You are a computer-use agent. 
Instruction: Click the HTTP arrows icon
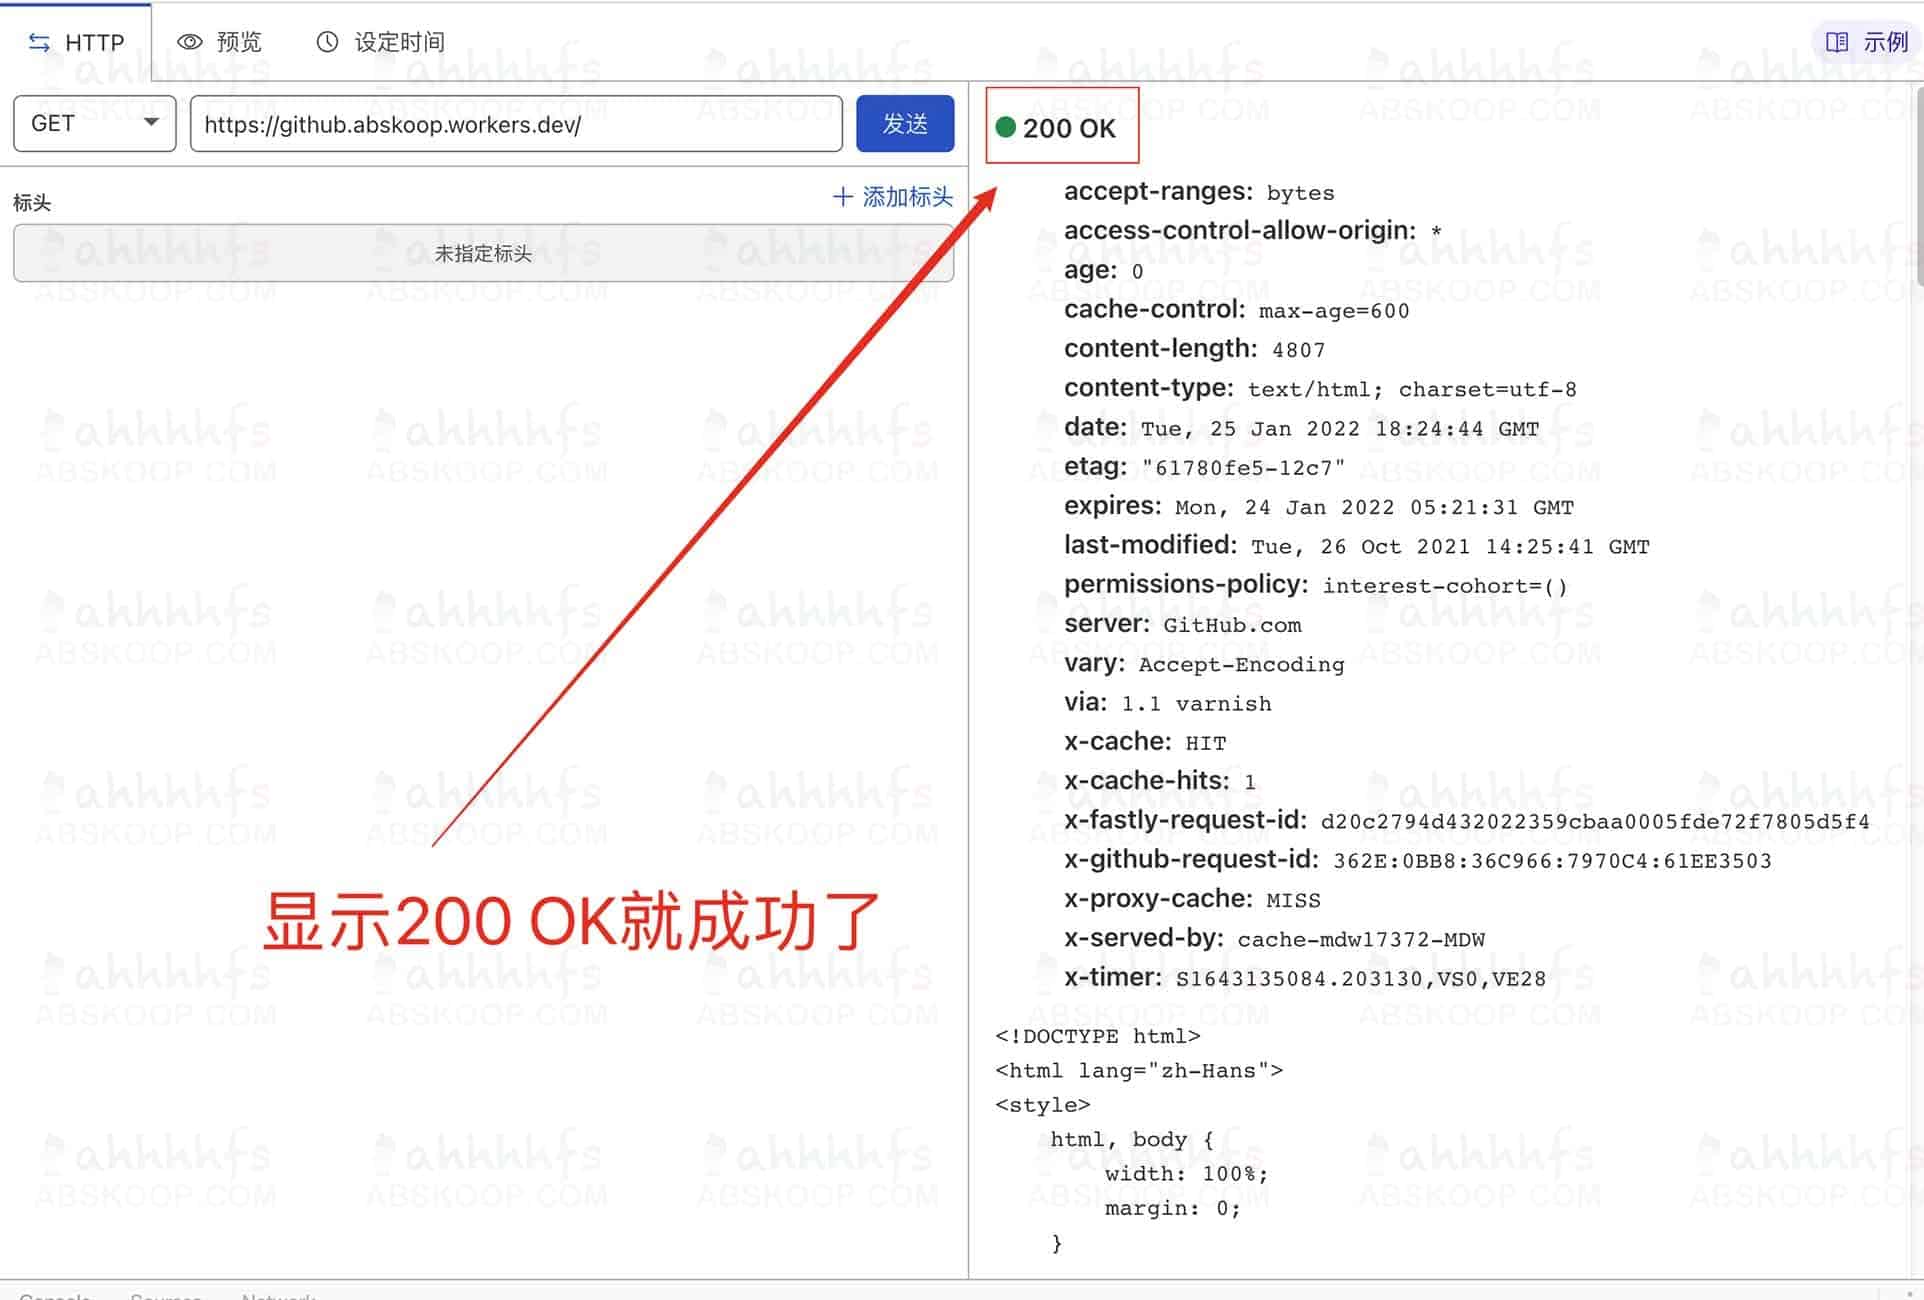[x=39, y=42]
